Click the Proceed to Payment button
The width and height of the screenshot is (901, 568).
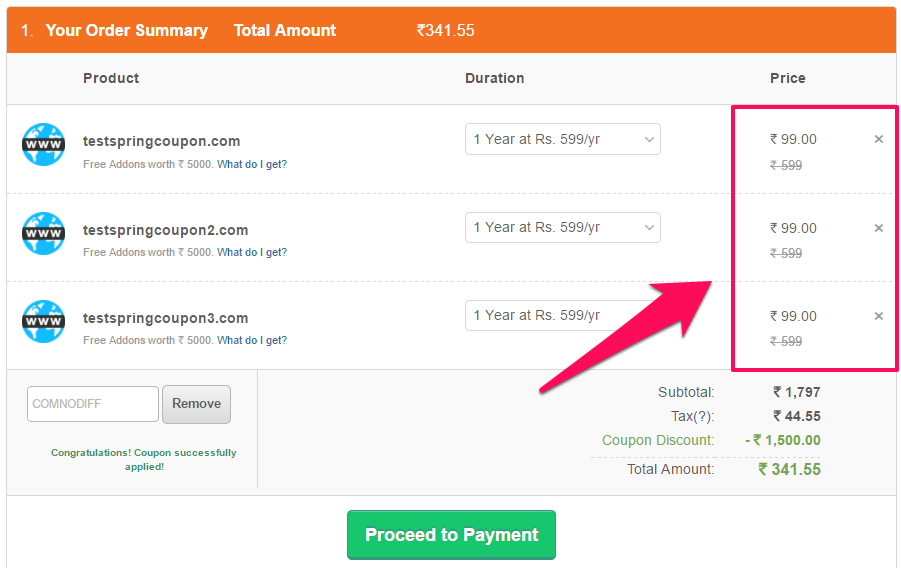tap(451, 535)
